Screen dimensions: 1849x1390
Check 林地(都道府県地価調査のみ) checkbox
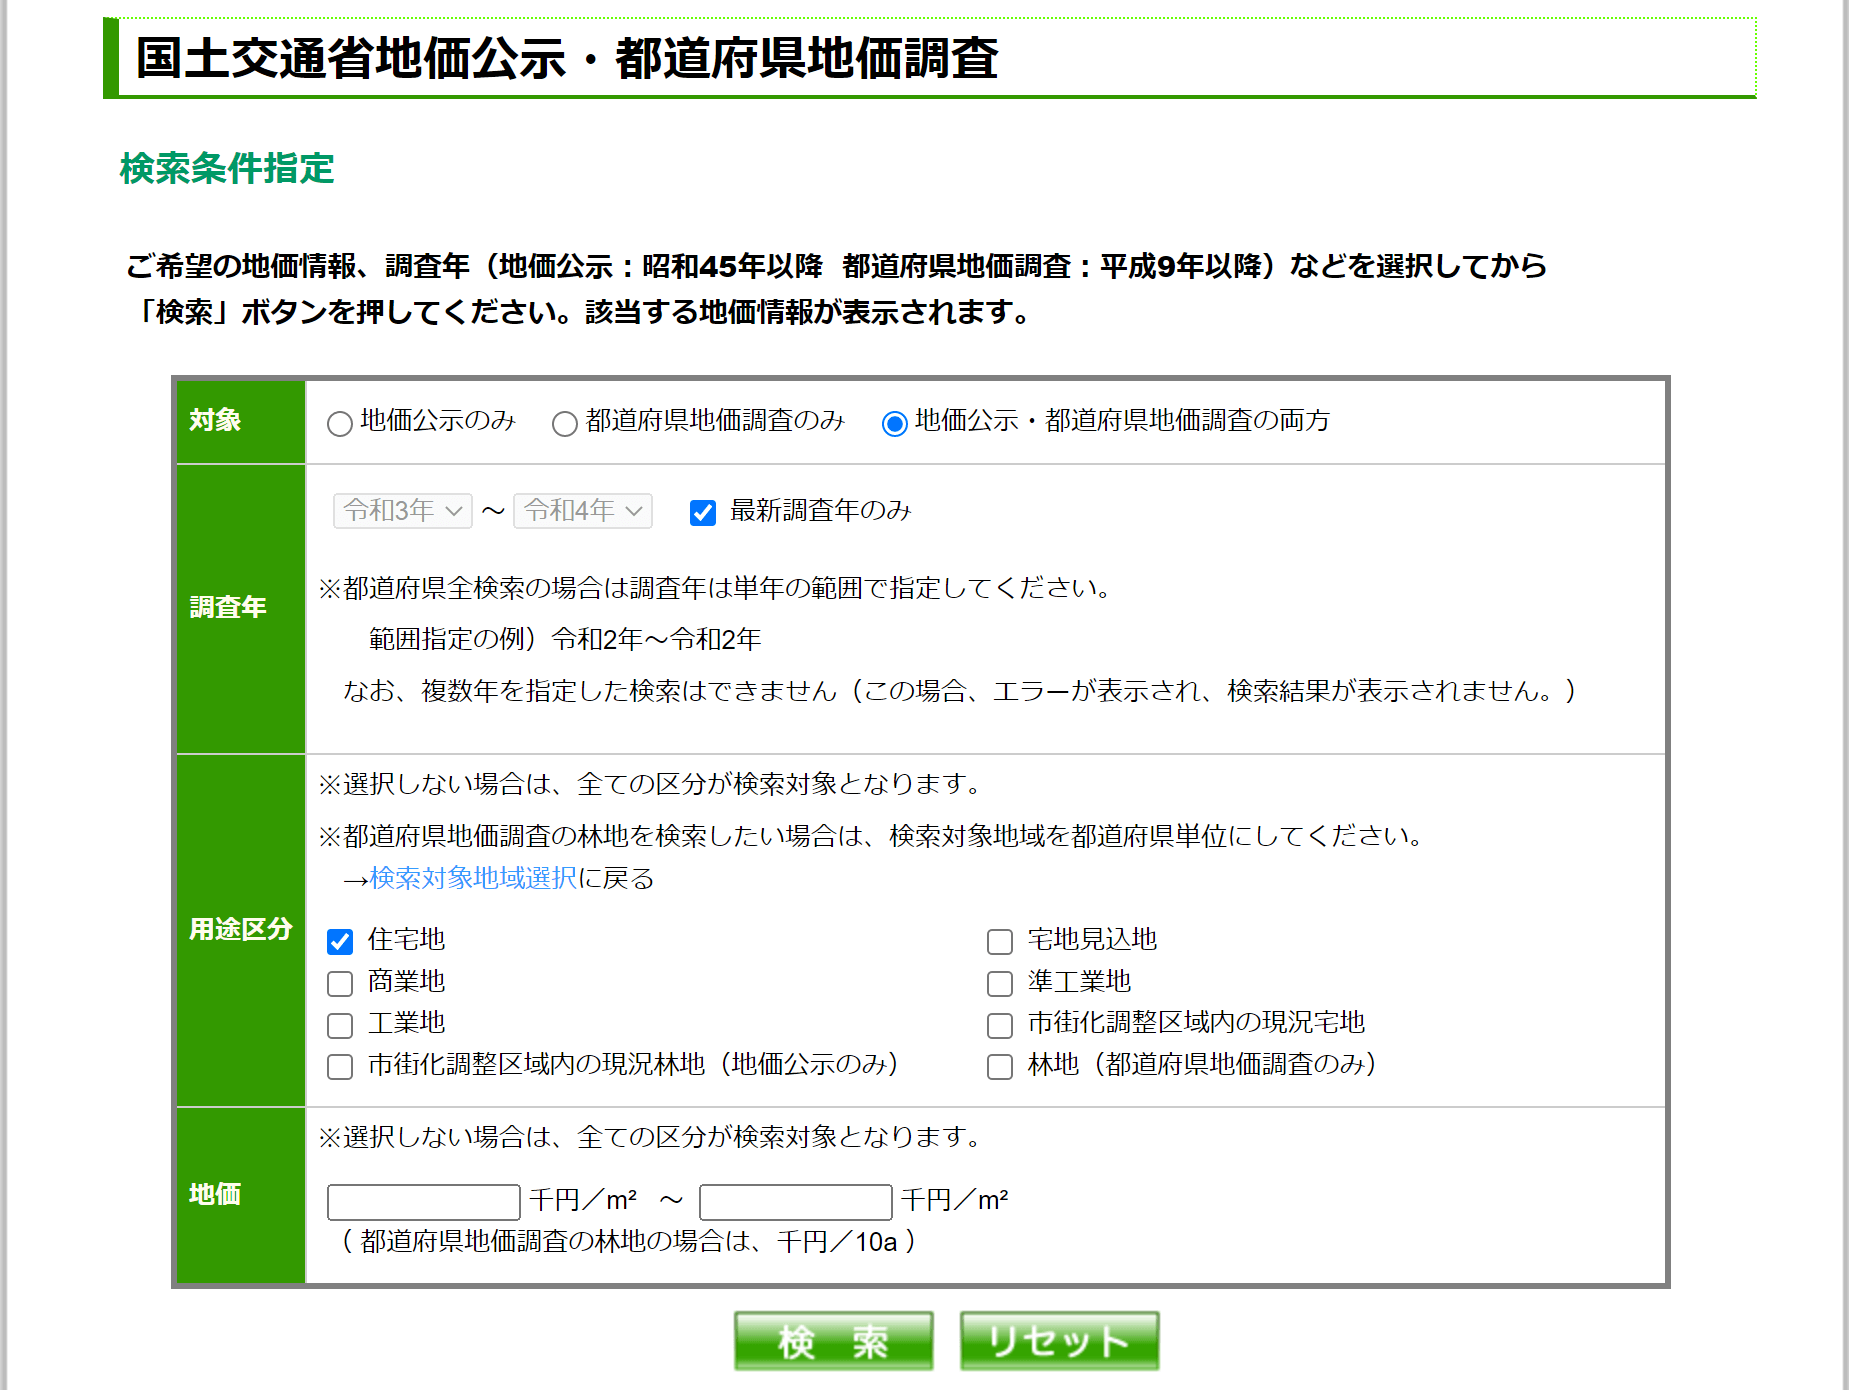[1000, 1067]
